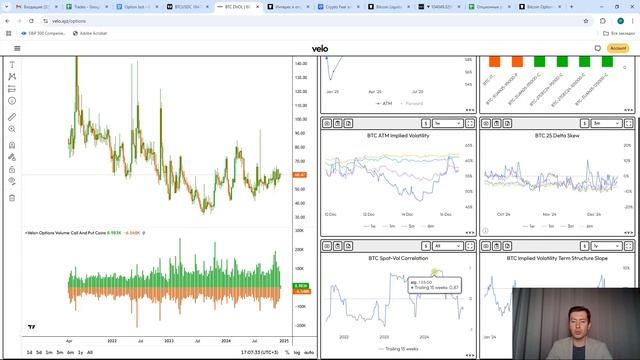Download data of BTC ATM Implied Volatility panel
The width and height of the screenshot is (640, 360).
click(x=348, y=123)
